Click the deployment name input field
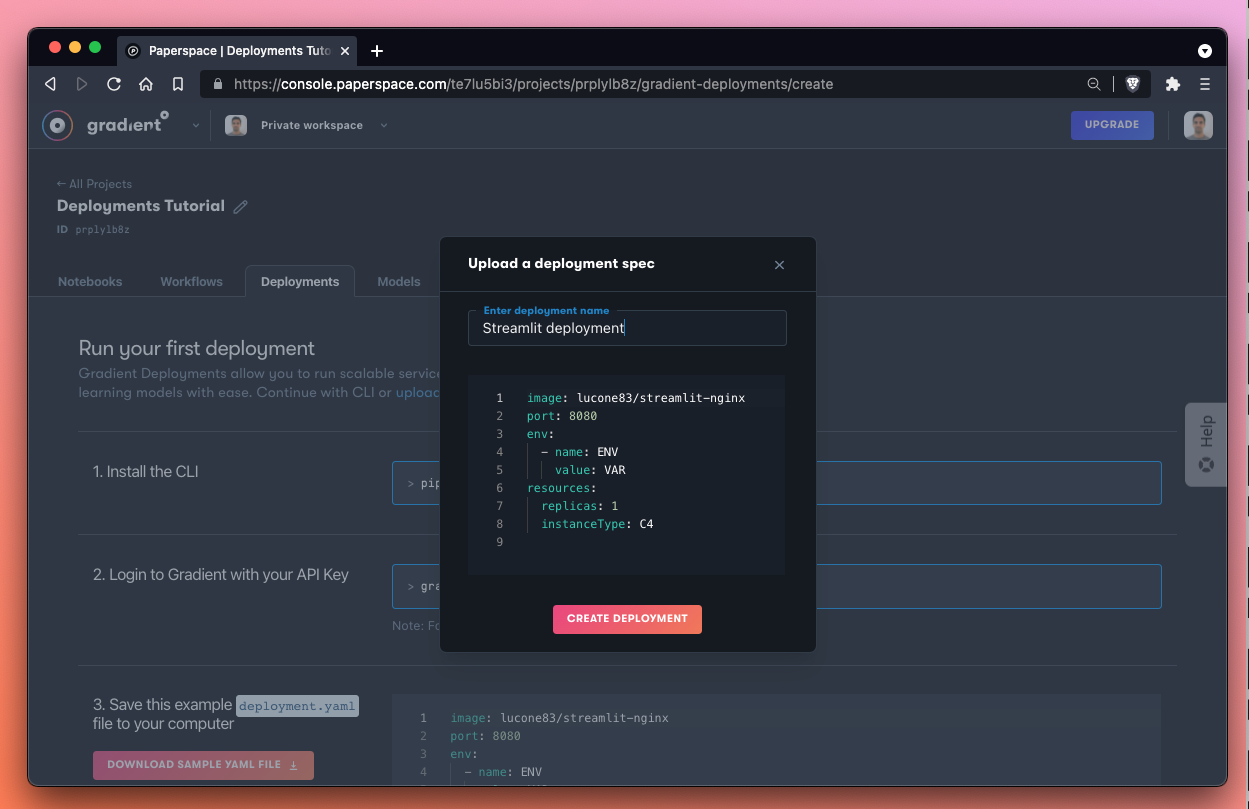This screenshot has width=1249, height=809. (x=627, y=328)
